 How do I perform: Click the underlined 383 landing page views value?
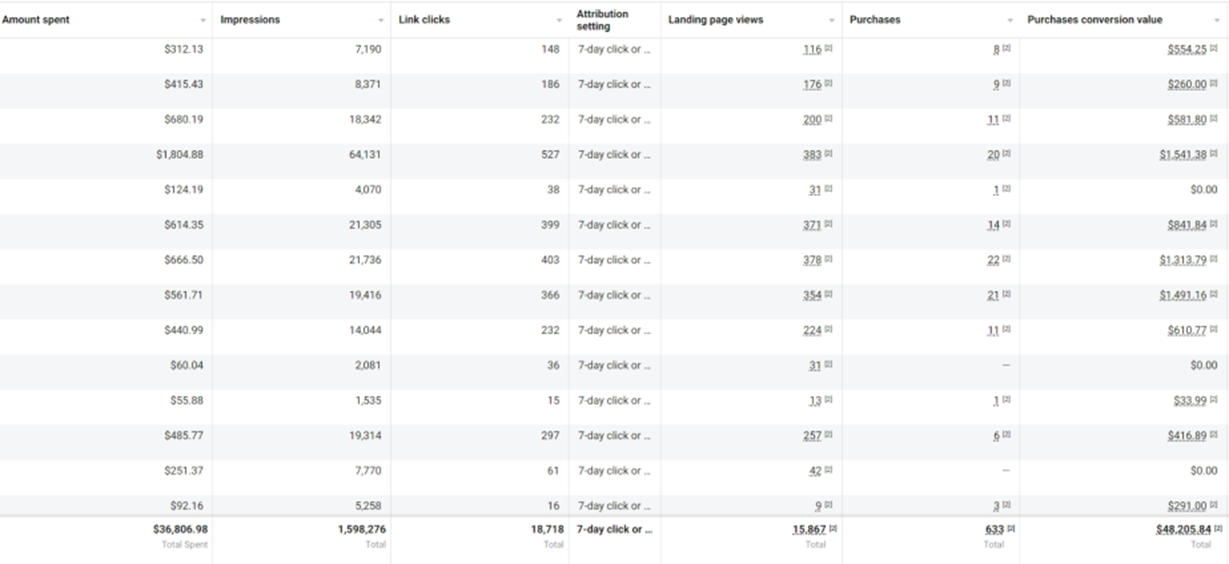point(812,155)
